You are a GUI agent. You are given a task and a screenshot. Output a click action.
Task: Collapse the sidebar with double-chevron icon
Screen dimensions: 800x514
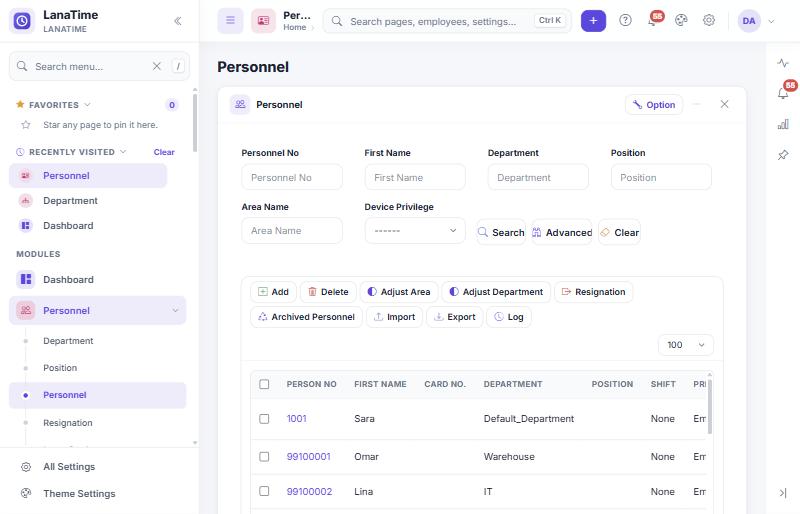(178, 21)
